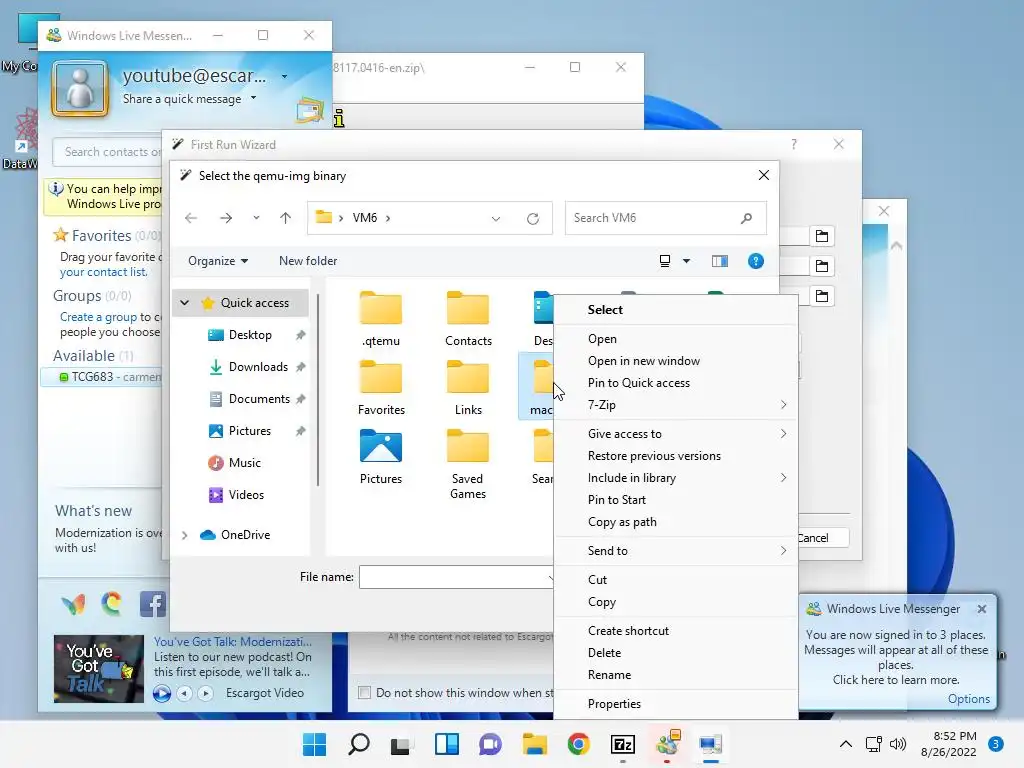Image resolution: width=1024 pixels, height=768 pixels.
Task: Click Options in Messenger notification
Action: (968, 699)
